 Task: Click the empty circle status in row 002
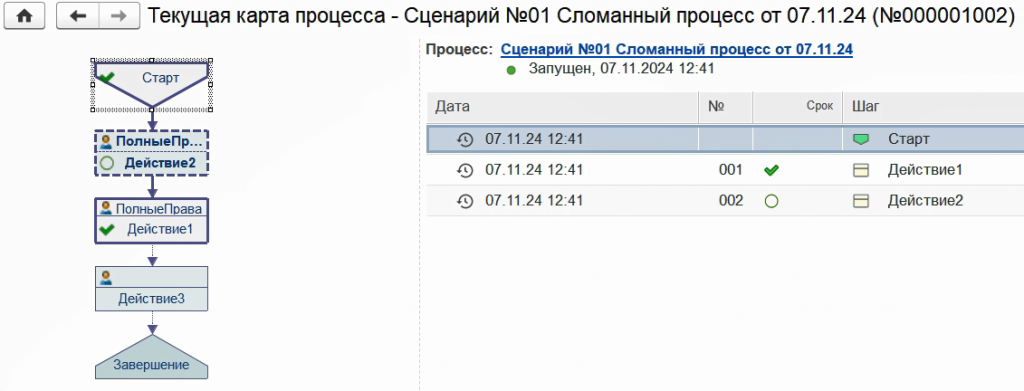pyautogui.click(x=771, y=201)
